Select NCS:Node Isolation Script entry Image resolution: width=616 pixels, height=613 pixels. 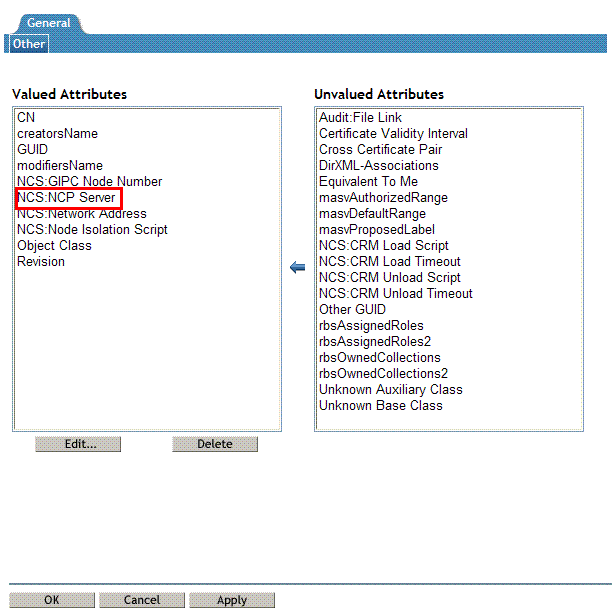click(92, 230)
